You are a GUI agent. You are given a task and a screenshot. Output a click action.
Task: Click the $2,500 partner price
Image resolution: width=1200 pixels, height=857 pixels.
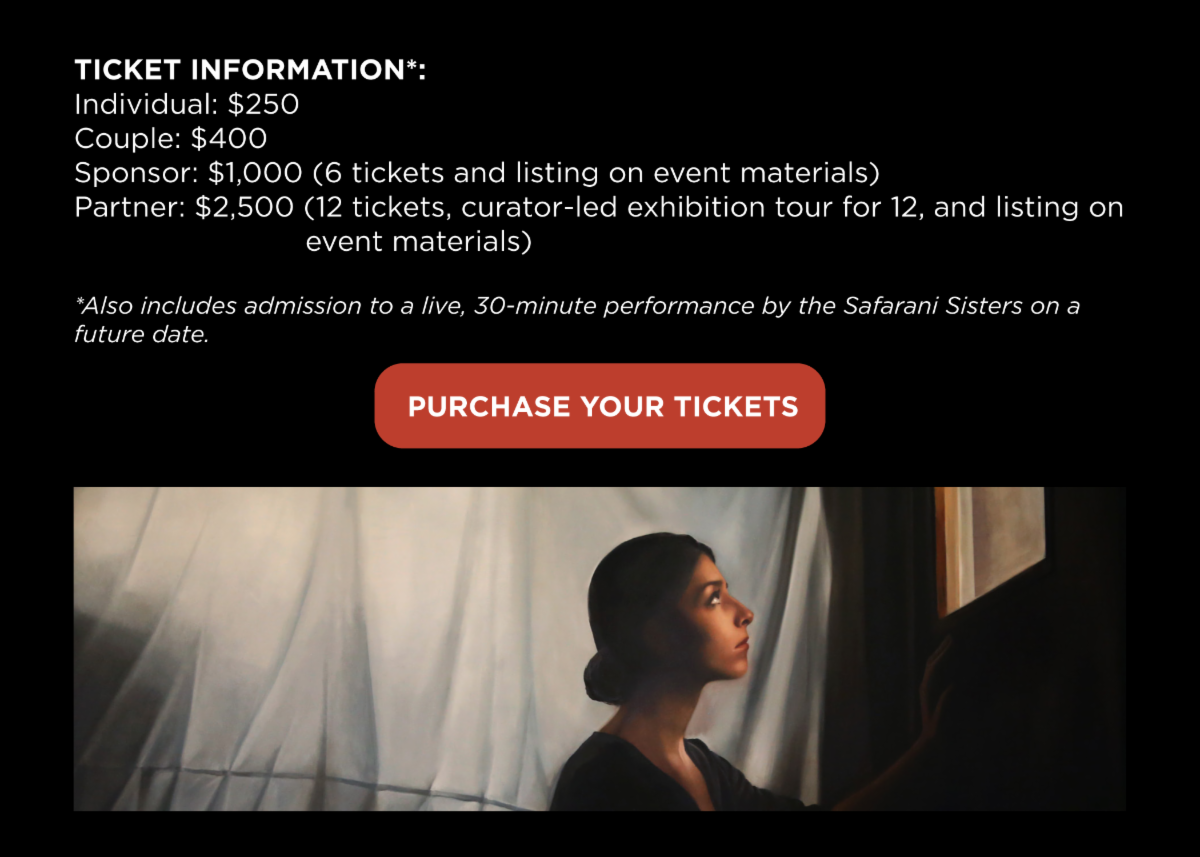245,208
